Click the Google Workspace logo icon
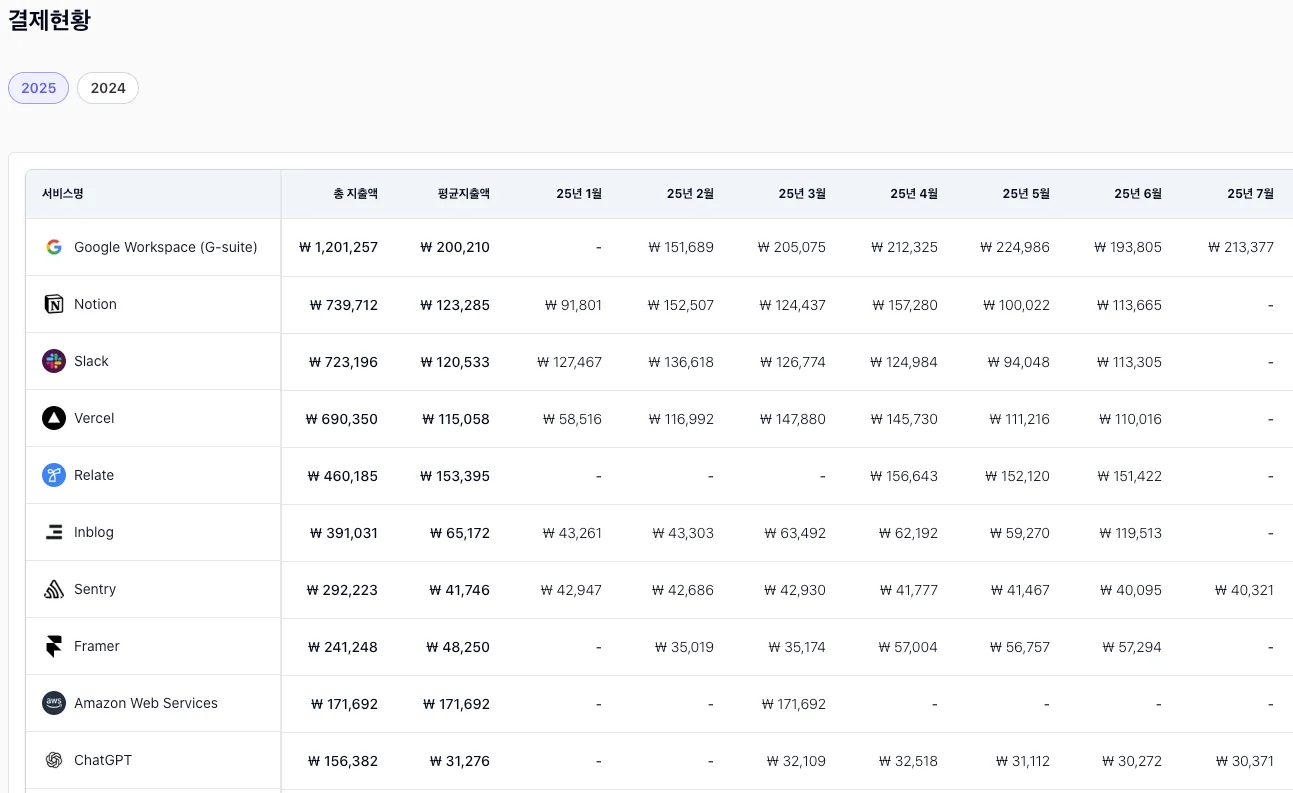The height and width of the screenshot is (793, 1293). [54, 247]
